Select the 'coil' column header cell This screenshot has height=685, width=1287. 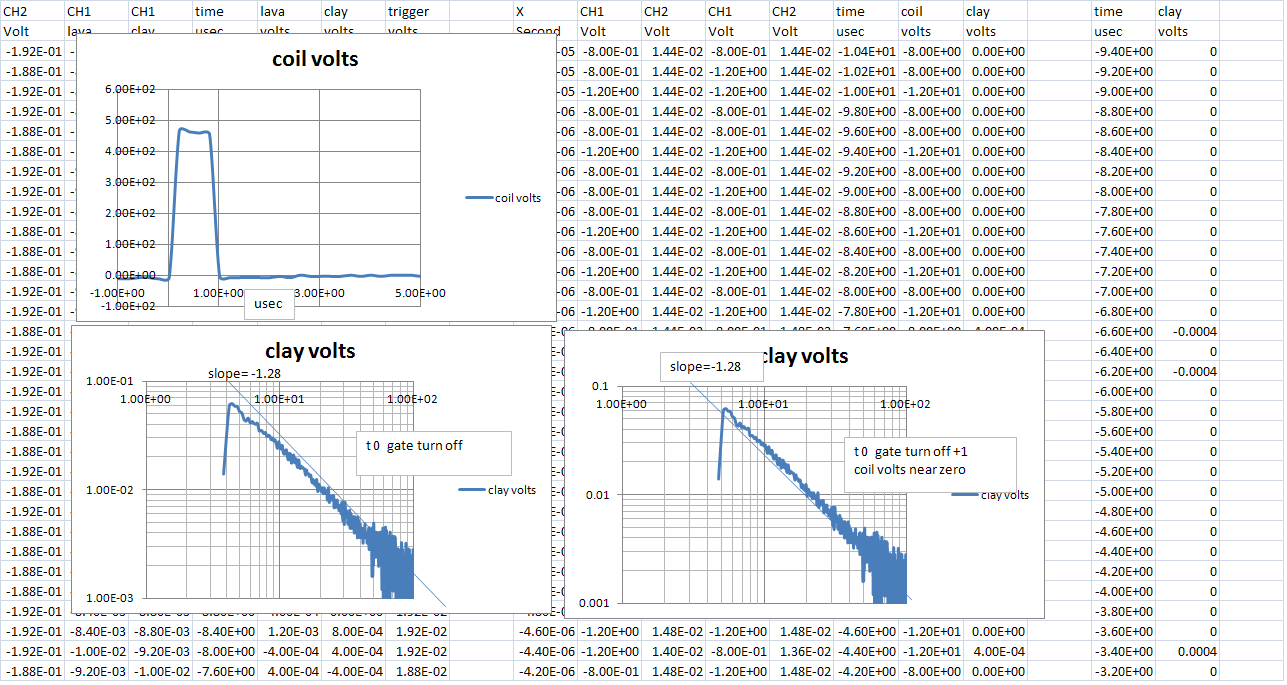[x=931, y=11]
